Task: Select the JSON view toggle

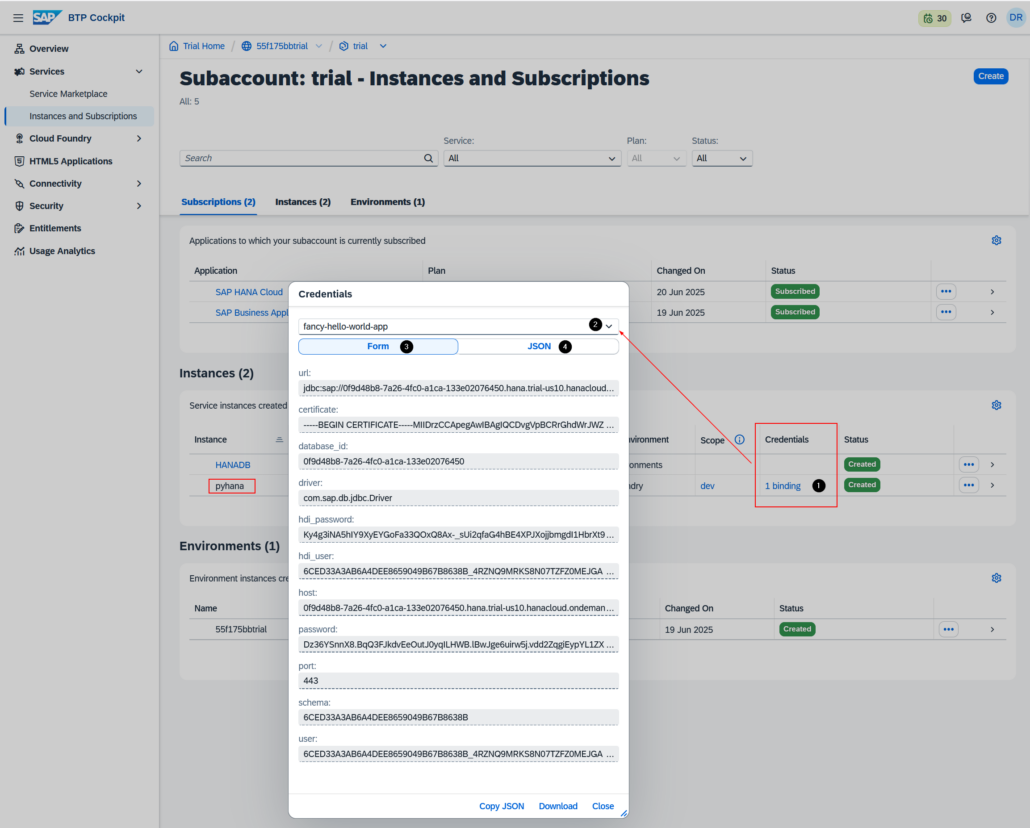Action: pos(539,346)
